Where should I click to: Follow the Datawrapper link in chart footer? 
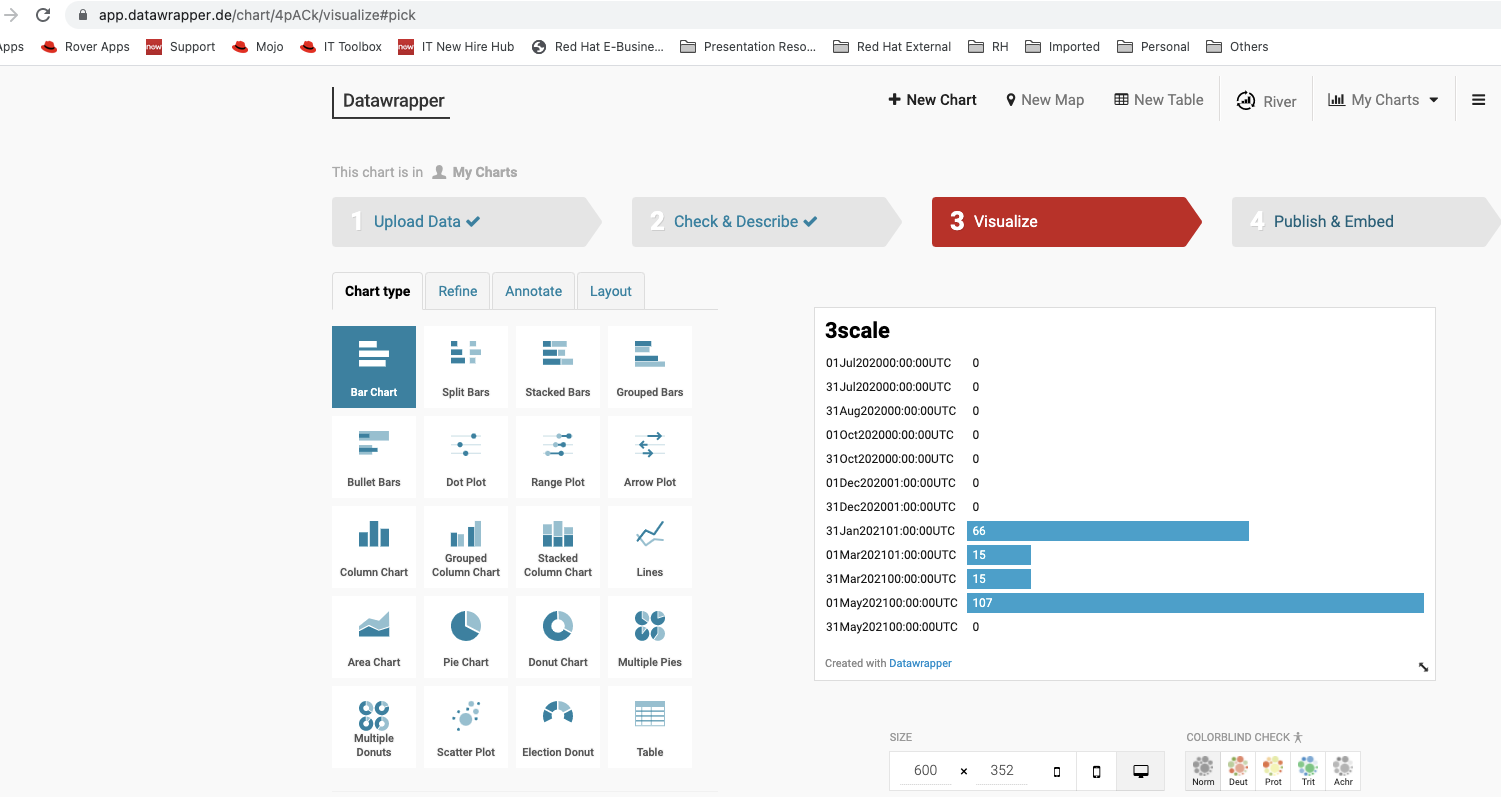coord(920,663)
